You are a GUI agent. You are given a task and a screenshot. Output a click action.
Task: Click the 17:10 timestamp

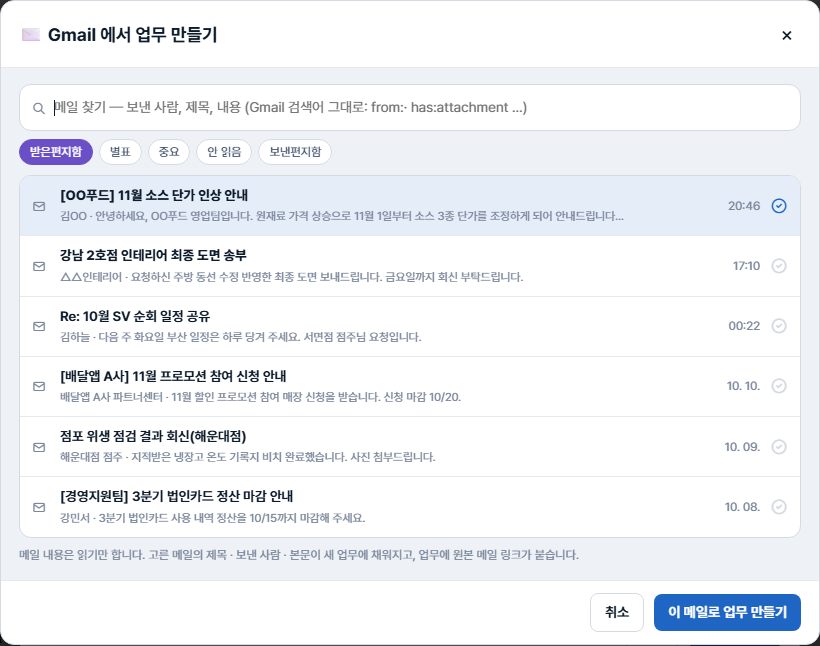[x=746, y=266]
